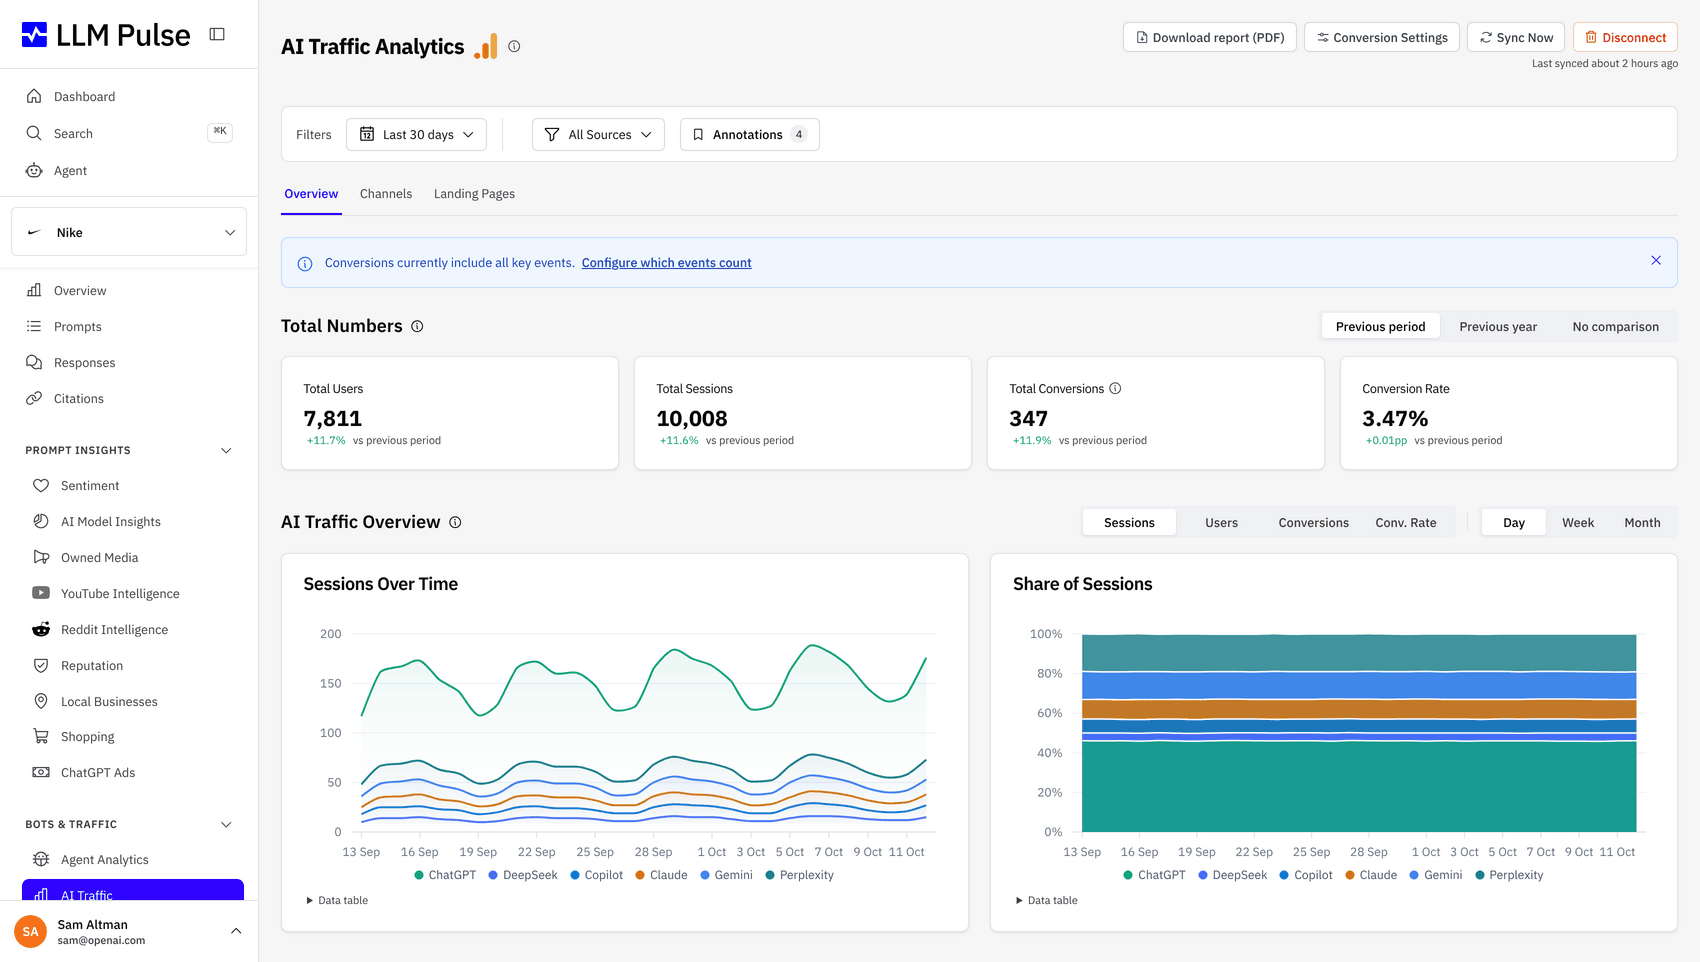Viewport: 1700px width, 962px height.
Task: Click the Conversion Rate value 3.47%
Action: [1395, 418]
